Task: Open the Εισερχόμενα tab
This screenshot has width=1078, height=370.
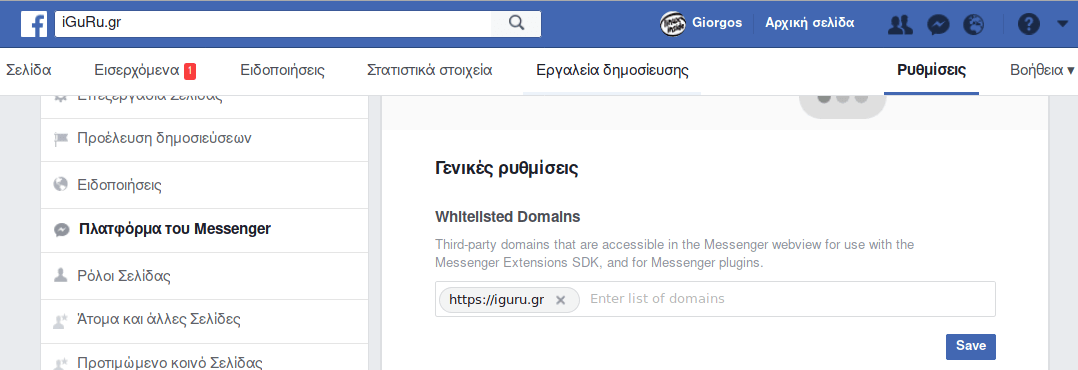Action: [x=137, y=70]
